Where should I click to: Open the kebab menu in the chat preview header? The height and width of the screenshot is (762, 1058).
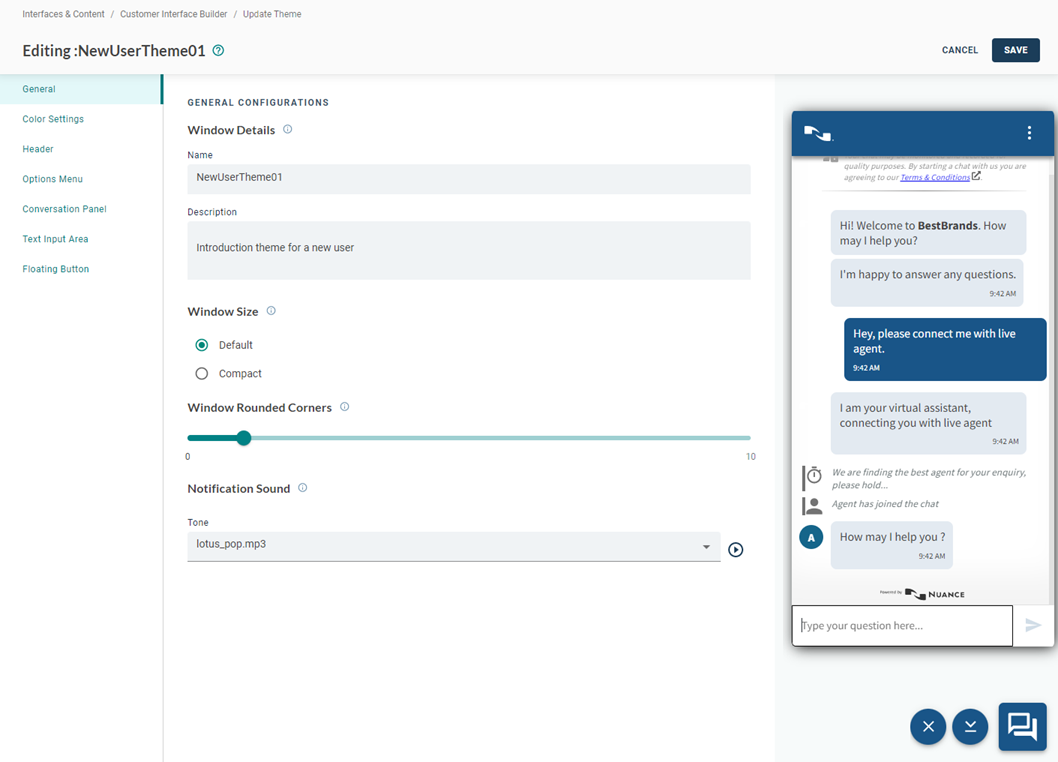tap(1029, 132)
